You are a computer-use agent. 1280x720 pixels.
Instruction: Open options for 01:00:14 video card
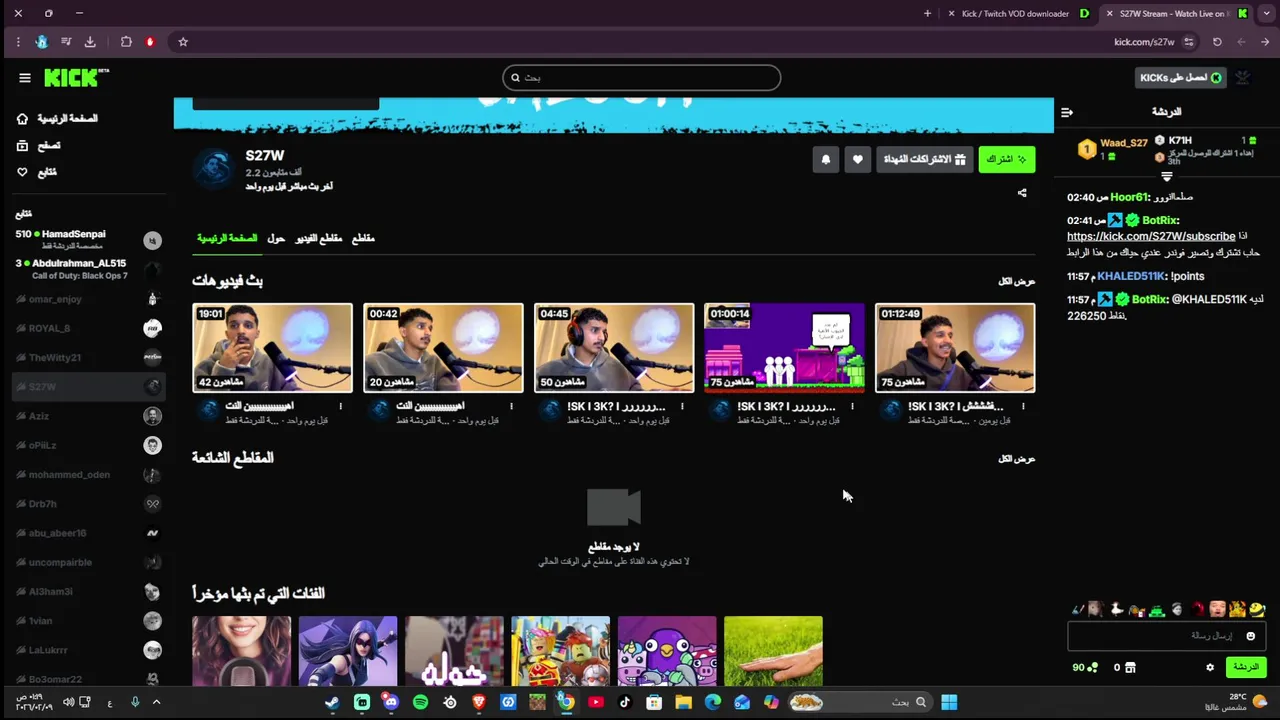pos(853,406)
